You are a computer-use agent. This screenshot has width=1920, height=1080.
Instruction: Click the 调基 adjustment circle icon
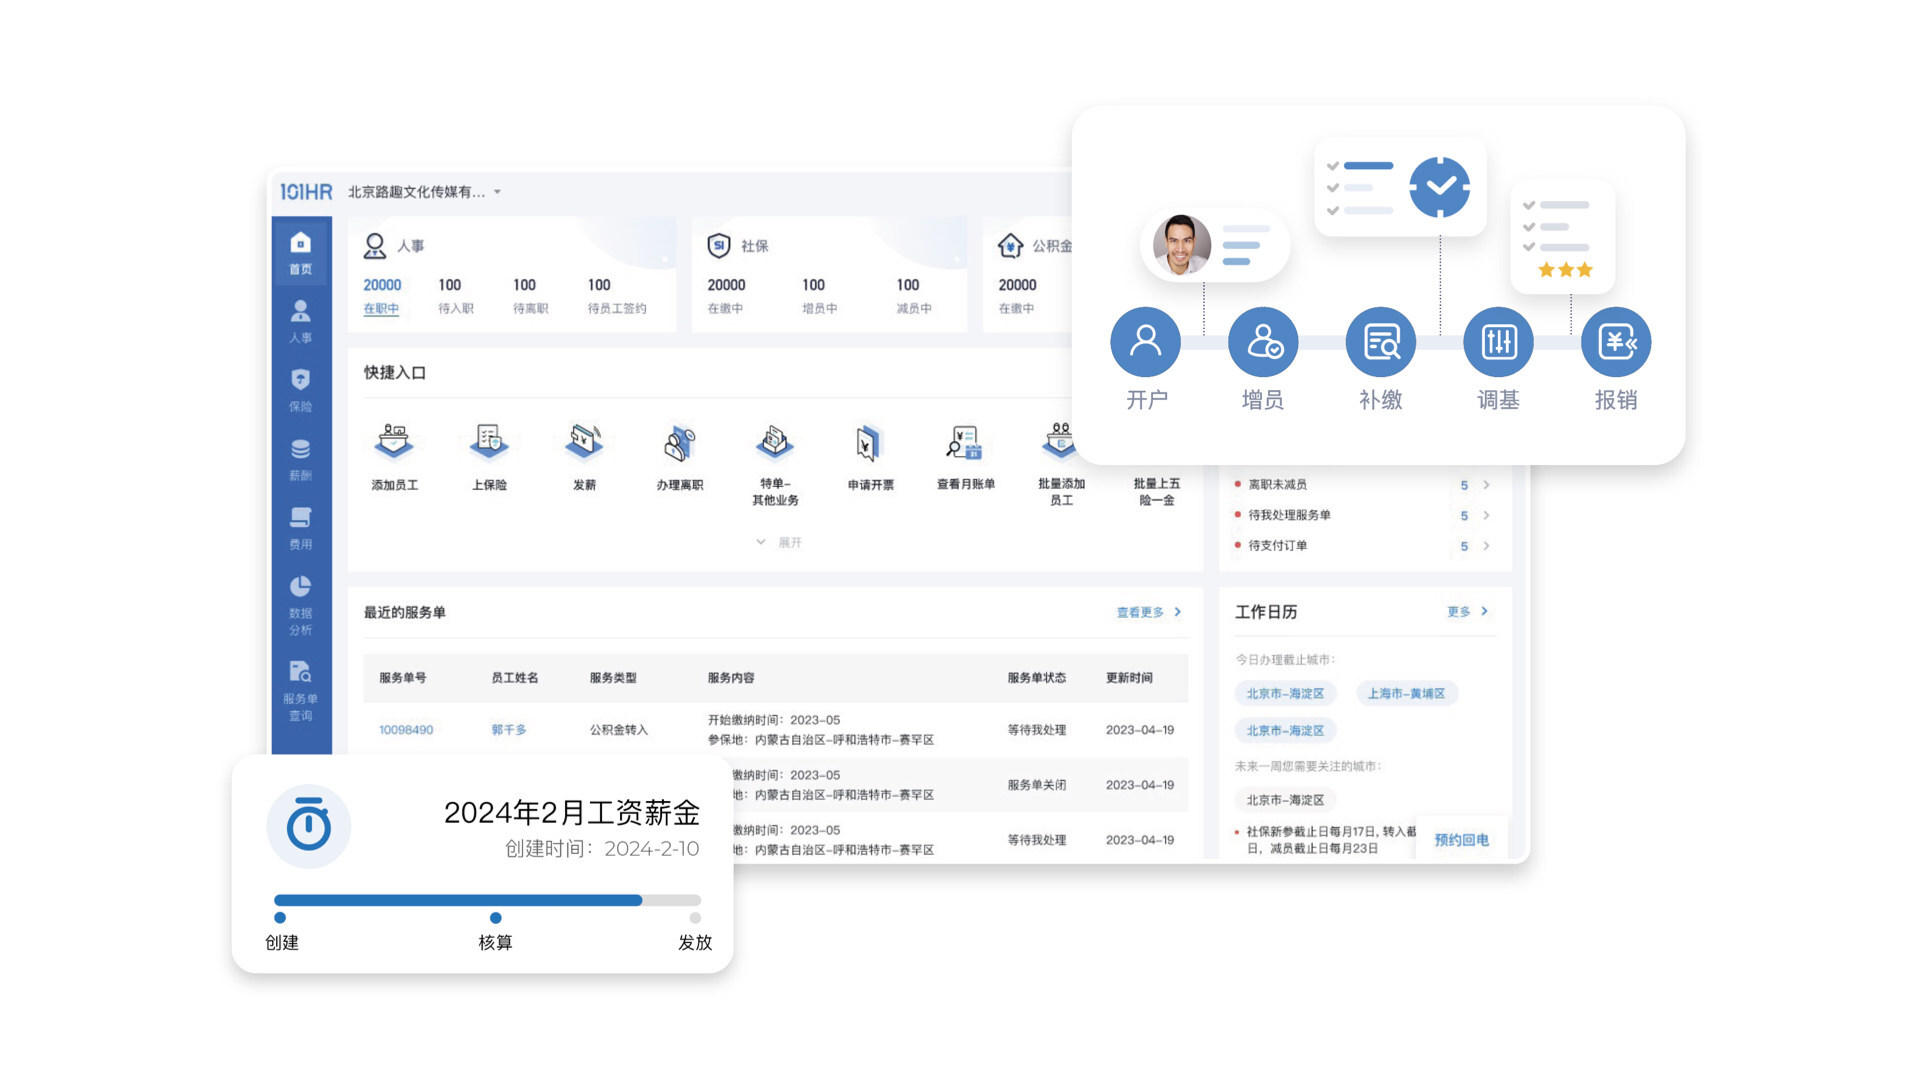click(1498, 342)
